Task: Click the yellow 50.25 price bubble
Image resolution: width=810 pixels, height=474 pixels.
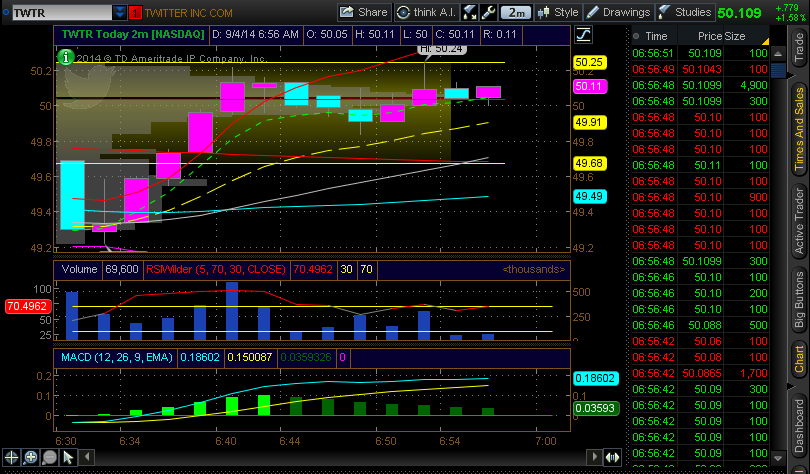Action: [x=589, y=62]
